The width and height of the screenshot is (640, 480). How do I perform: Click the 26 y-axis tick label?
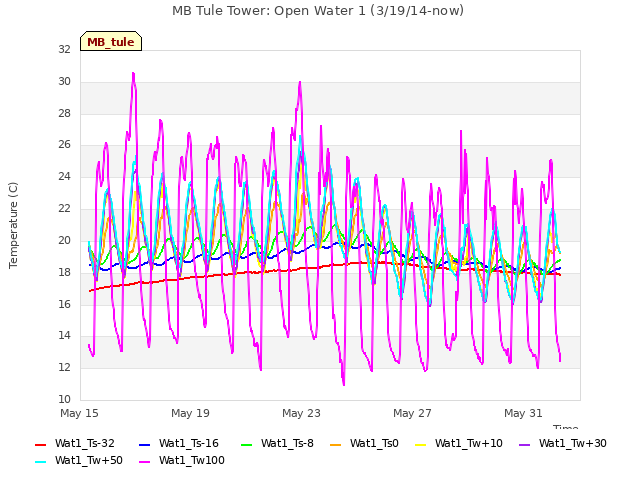pos(64,144)
